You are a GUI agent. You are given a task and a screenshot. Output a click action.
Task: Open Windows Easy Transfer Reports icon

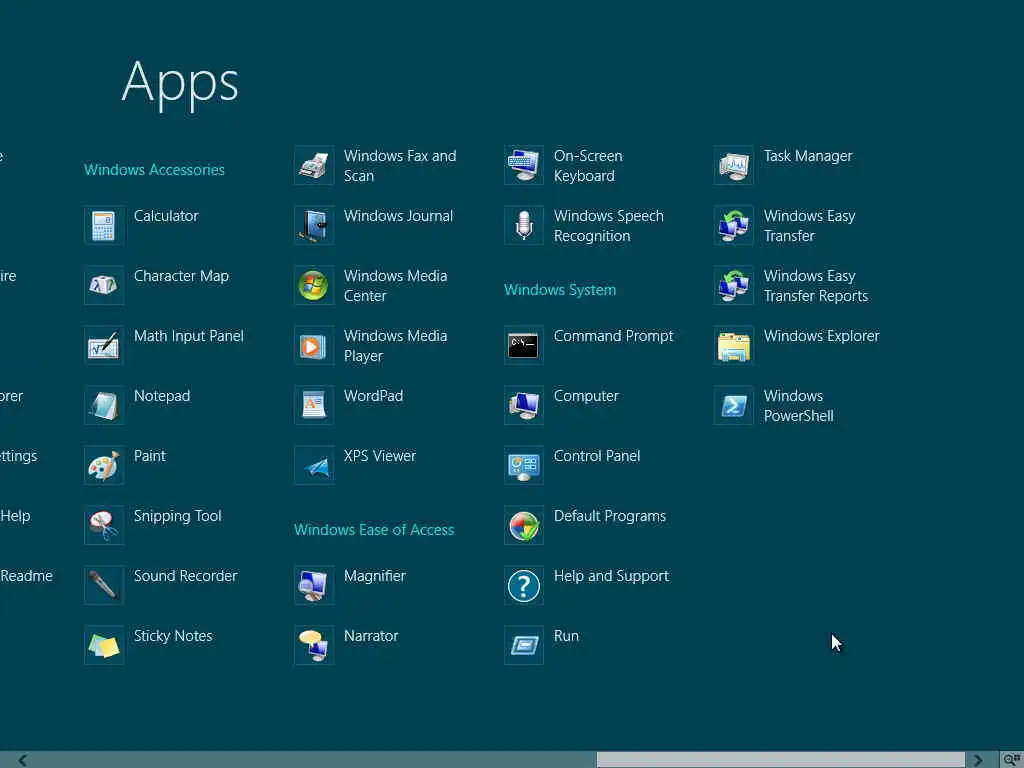(734, 285)
